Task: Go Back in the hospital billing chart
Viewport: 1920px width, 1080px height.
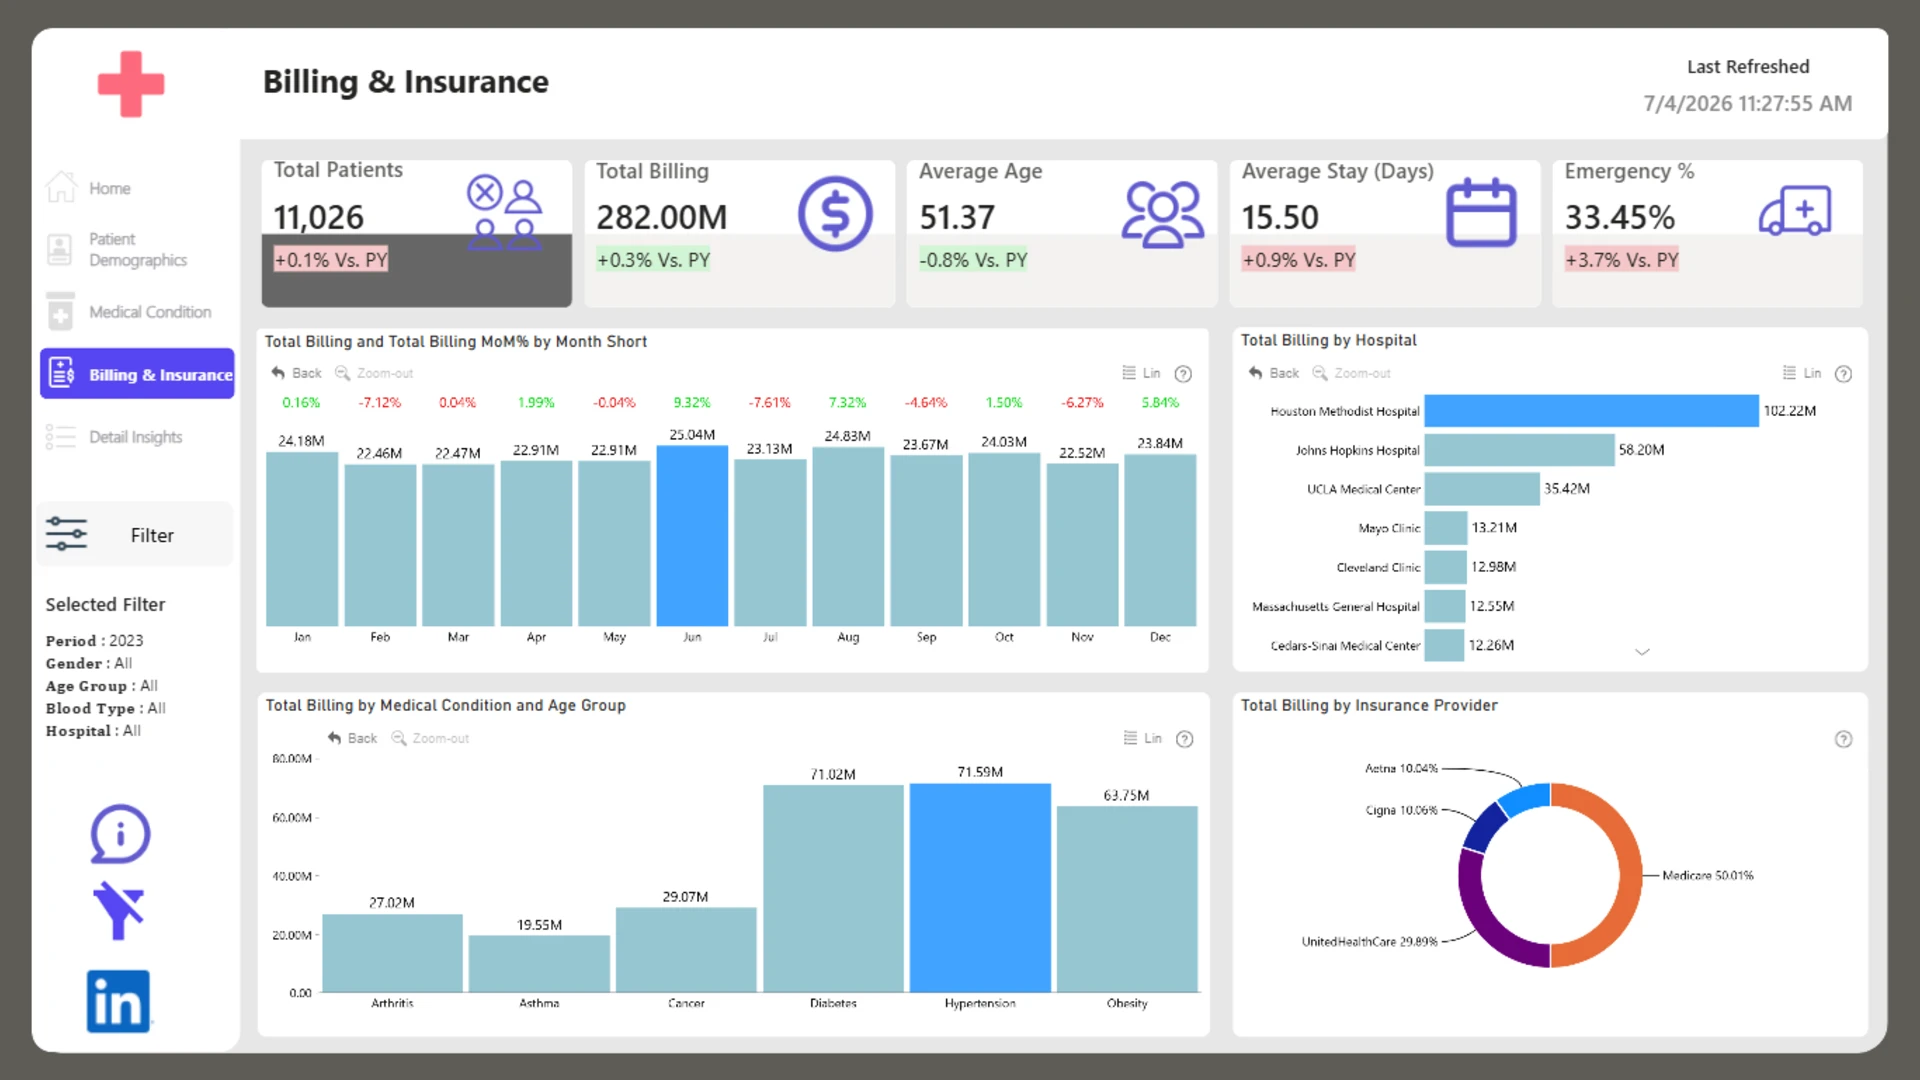Action: click(1274, 373)
